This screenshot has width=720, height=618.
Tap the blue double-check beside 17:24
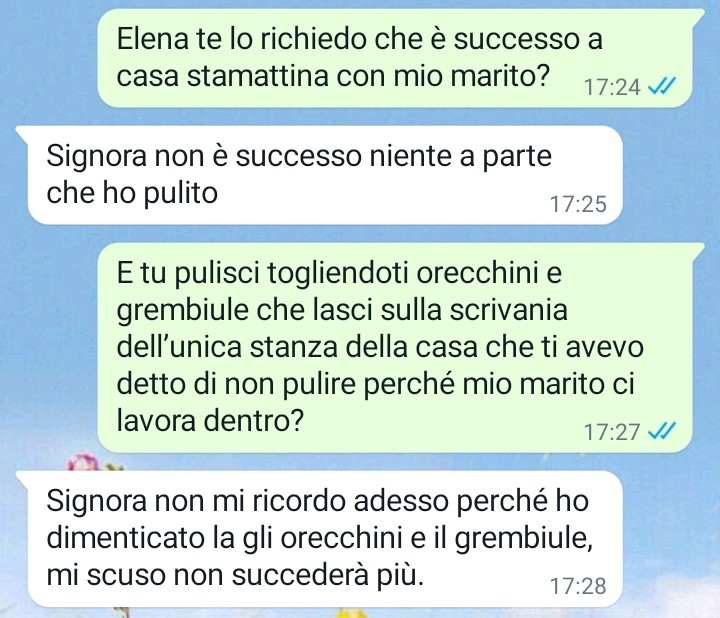[662, 85]
